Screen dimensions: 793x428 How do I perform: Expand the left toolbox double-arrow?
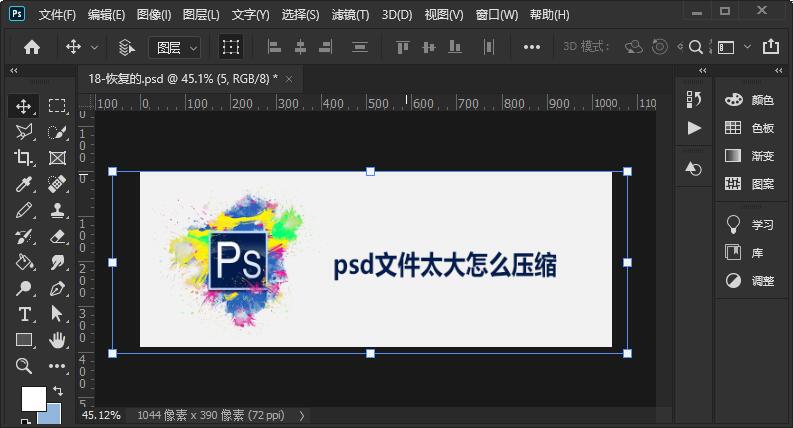[14, 71]
